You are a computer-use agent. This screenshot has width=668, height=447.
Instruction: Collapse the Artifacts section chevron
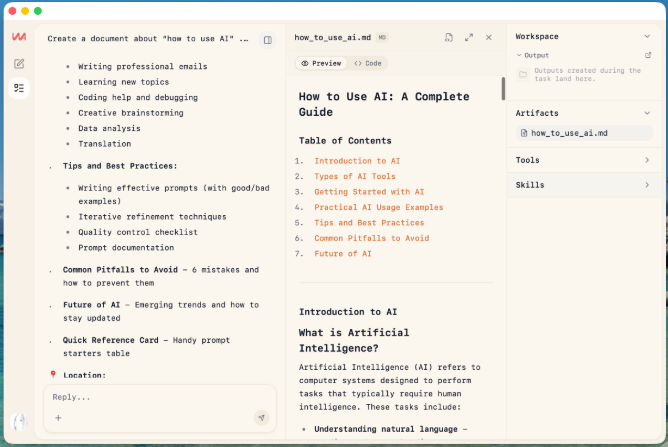(647, 113)
